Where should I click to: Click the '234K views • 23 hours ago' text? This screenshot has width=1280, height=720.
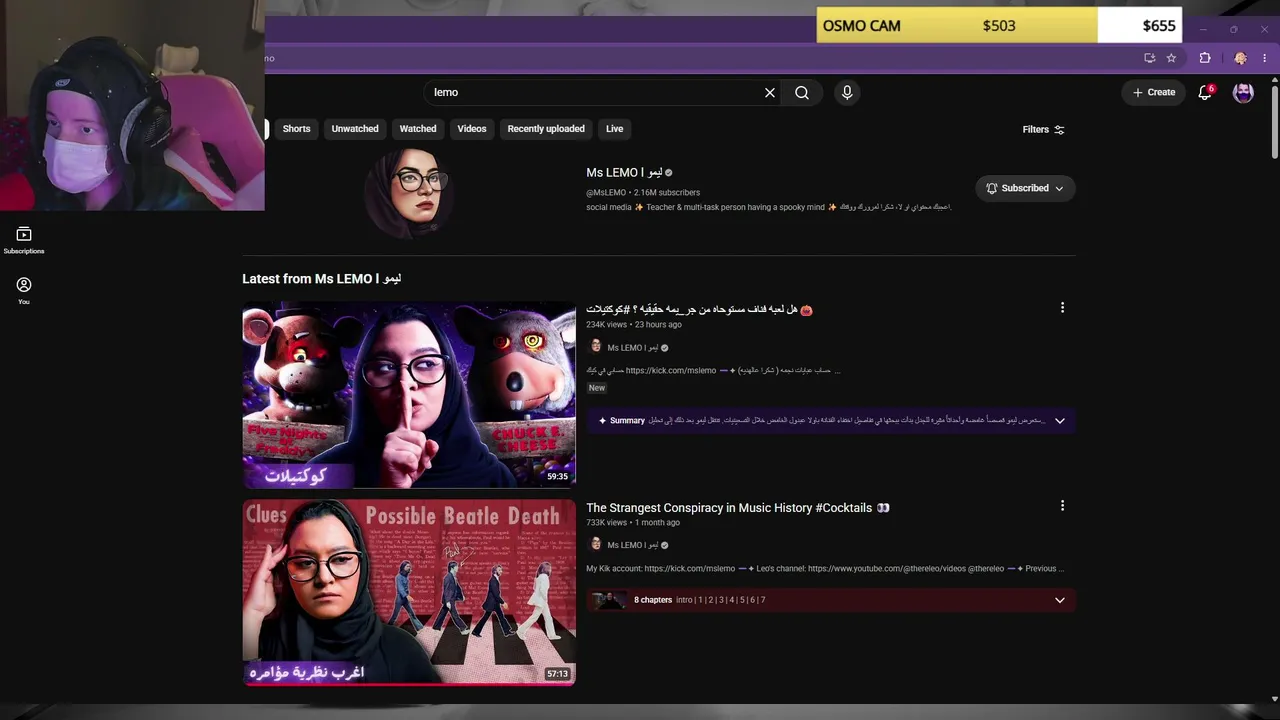pyautogui.click(x=634, y=325)
